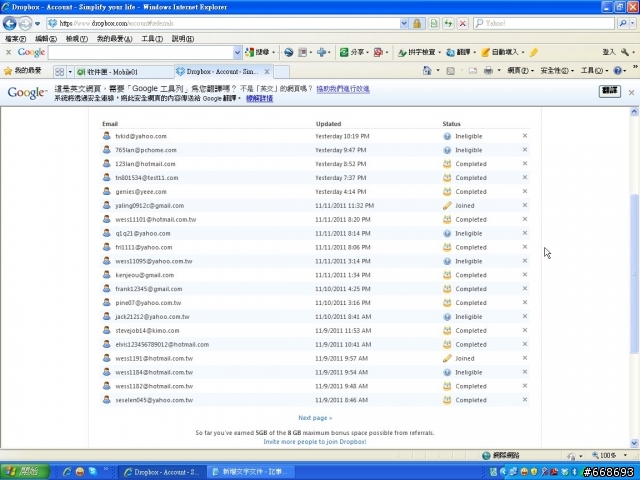Open Google Toolbar wrench settings icon
This screenshot has width=640, height=480.
pyautogui.click(x=625, y=52)
